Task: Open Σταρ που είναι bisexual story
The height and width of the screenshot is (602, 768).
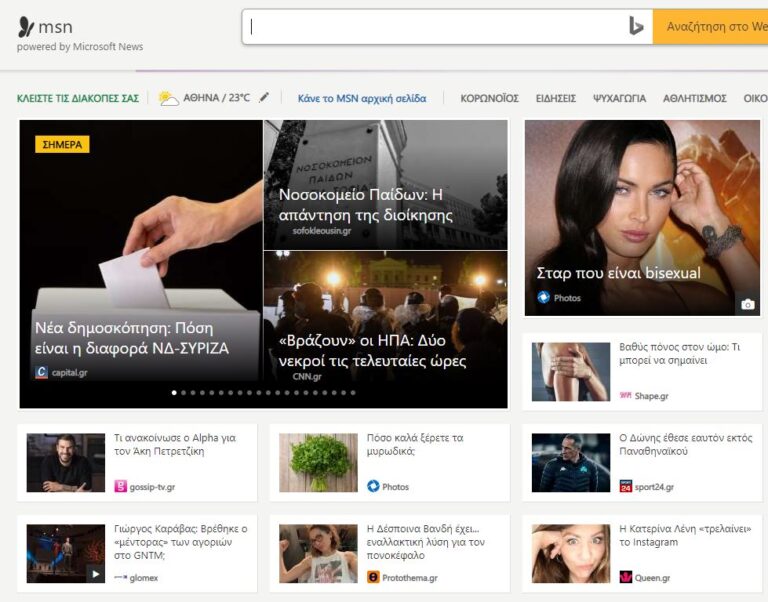Action: tap(618, 273)
